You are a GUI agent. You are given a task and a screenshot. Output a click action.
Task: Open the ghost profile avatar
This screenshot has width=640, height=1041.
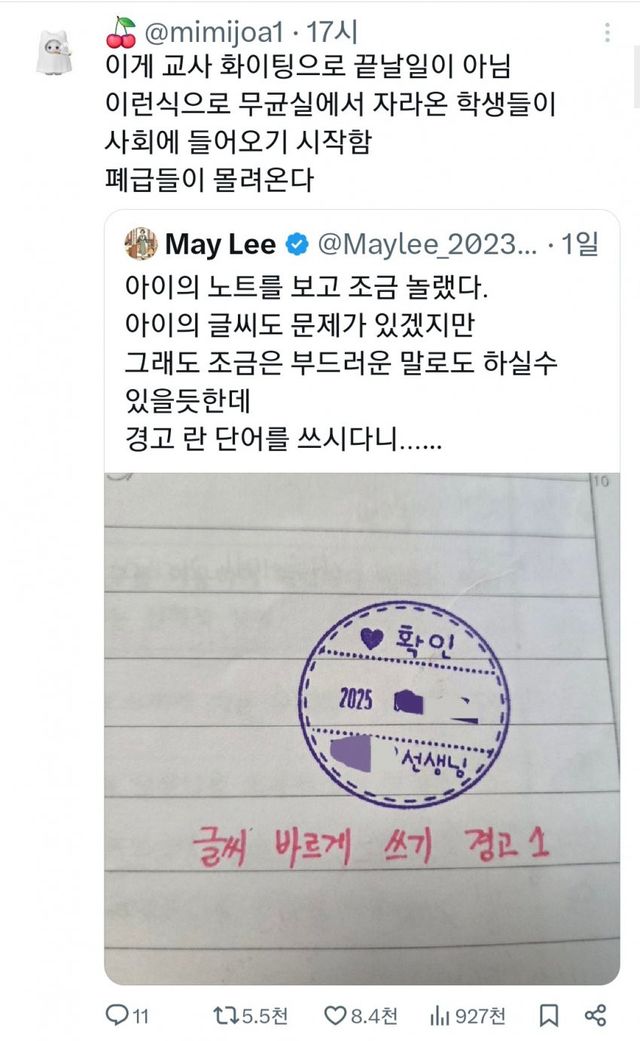click(54, 52)
